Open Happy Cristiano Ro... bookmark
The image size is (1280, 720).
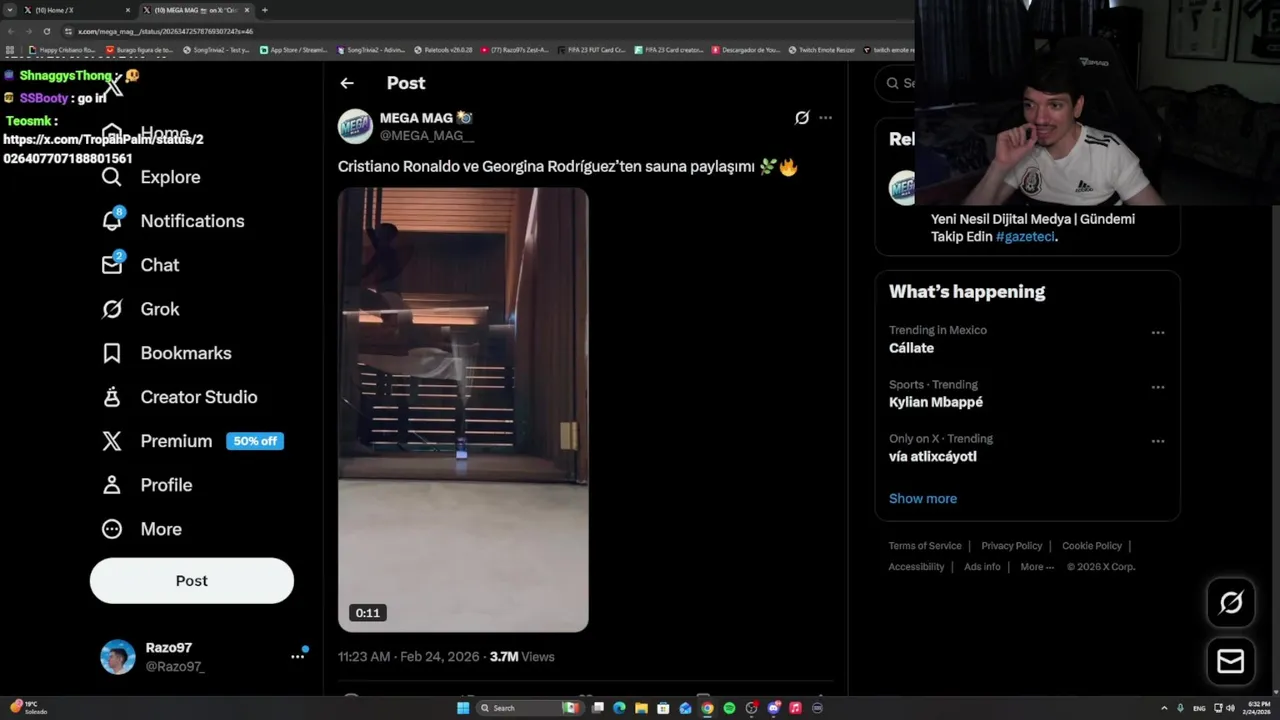(x=62, y=50)
